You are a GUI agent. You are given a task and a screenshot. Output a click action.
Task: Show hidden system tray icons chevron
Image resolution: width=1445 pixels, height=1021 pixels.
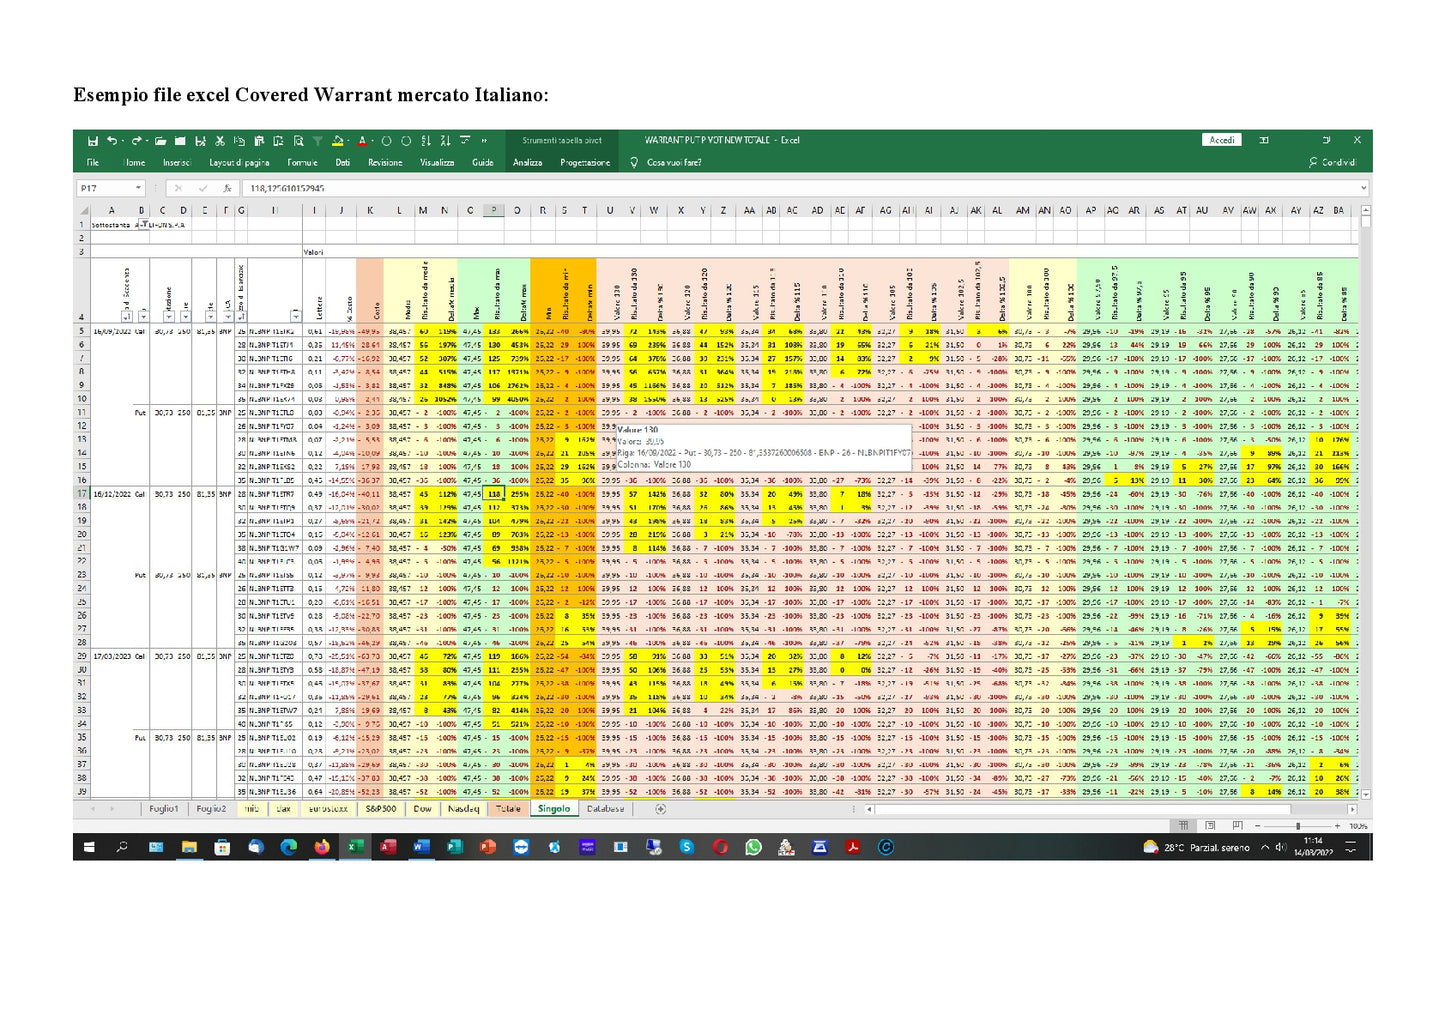[1265, 847]
